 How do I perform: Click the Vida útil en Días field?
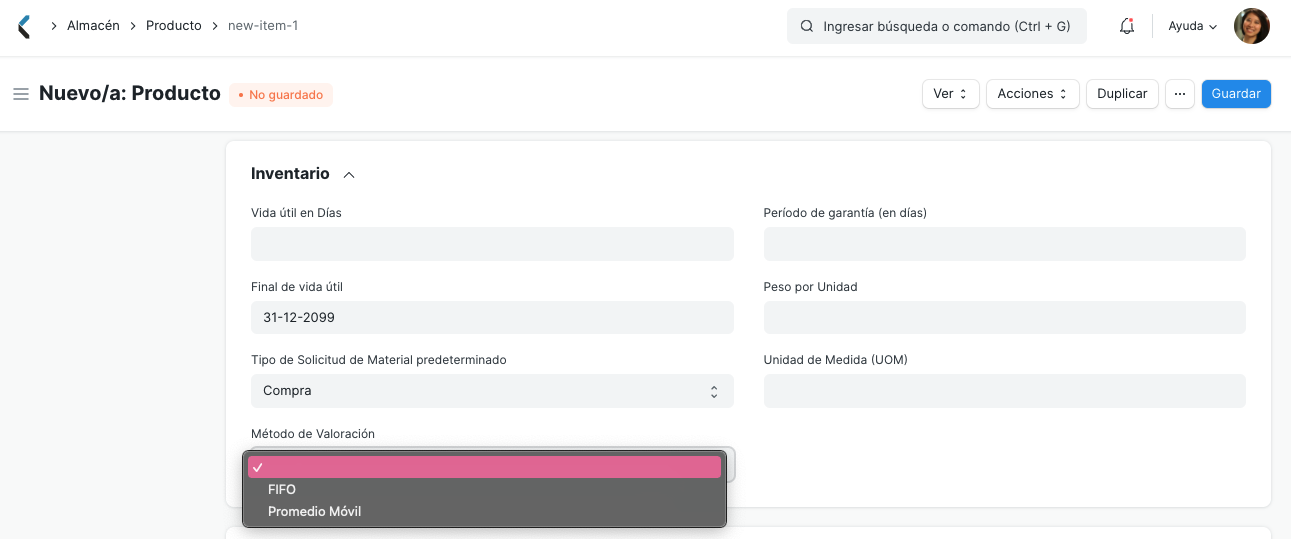492,244
